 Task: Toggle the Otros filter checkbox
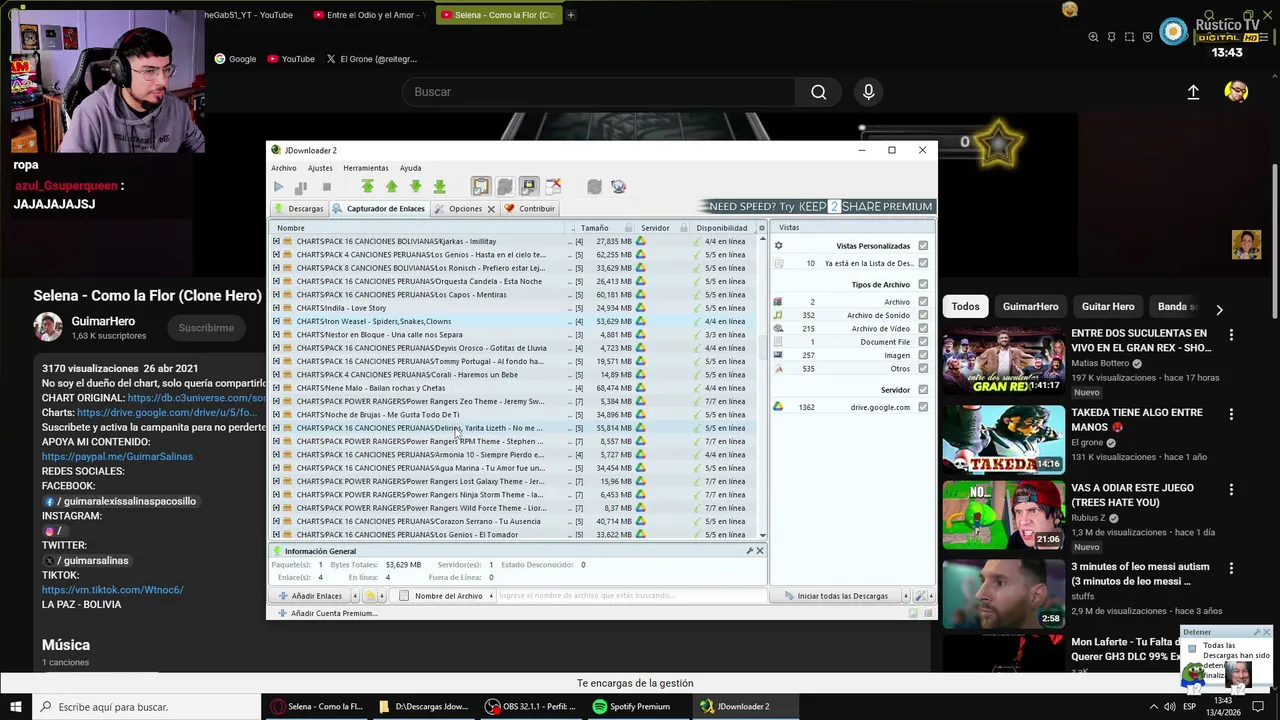[923, 368]
